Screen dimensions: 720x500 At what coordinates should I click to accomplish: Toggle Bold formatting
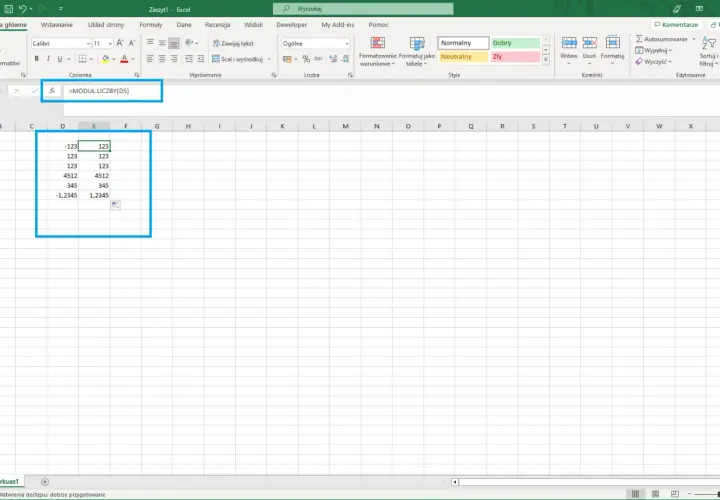click(36, 59)
